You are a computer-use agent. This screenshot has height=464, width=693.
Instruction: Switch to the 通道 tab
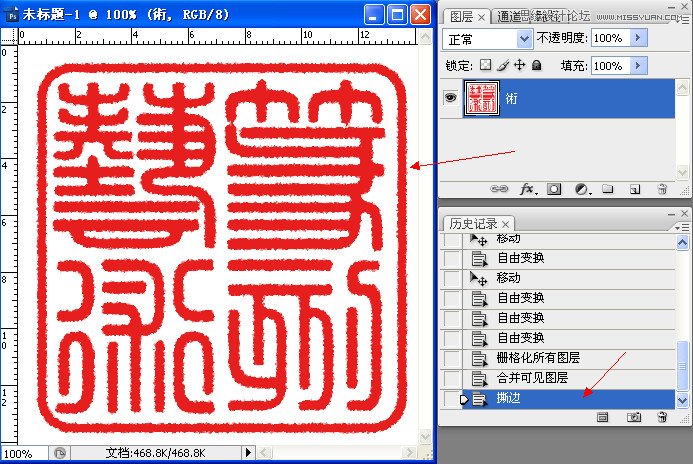click(509, 16)
